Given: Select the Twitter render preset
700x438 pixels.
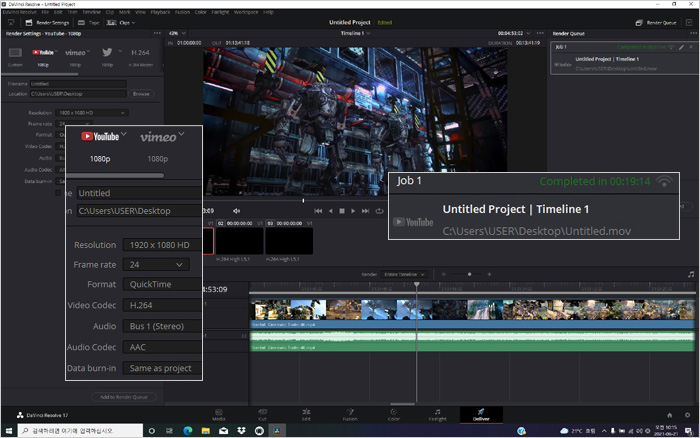Looking at the screenshot, I should point(107,57).
